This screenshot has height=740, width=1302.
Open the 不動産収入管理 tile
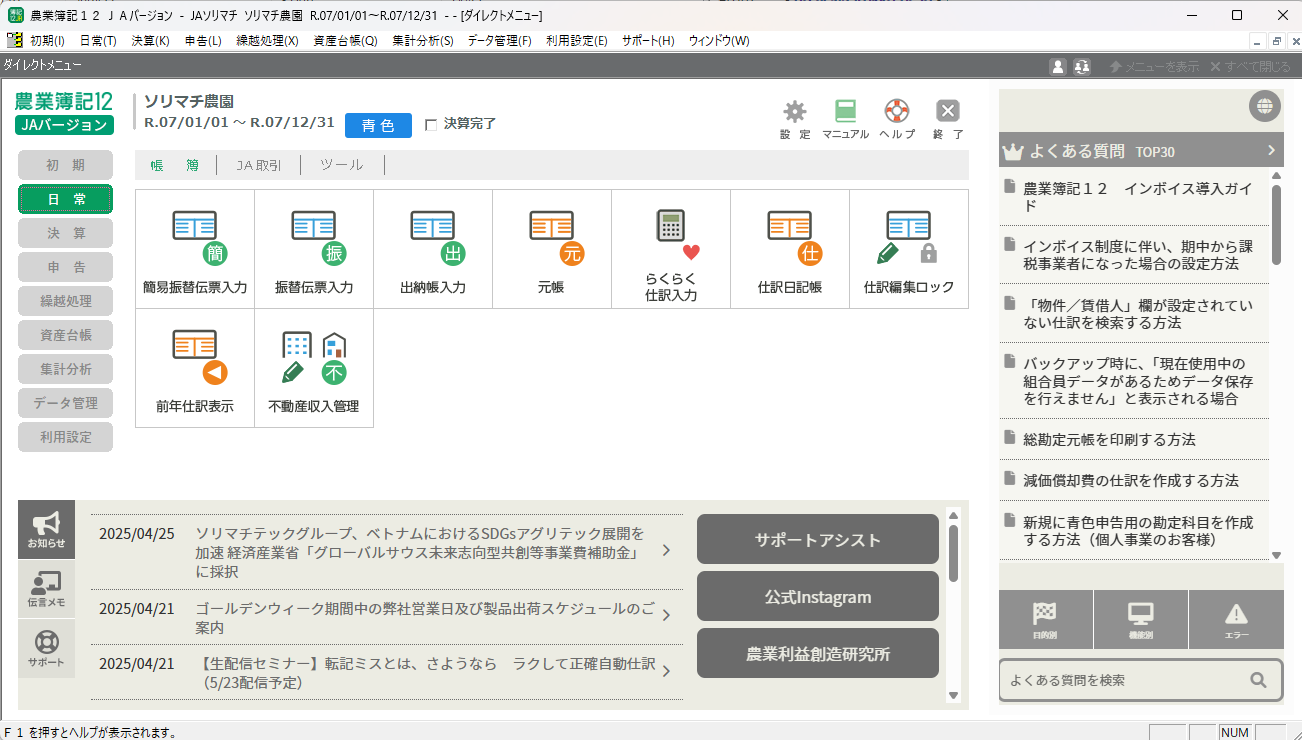314,368
